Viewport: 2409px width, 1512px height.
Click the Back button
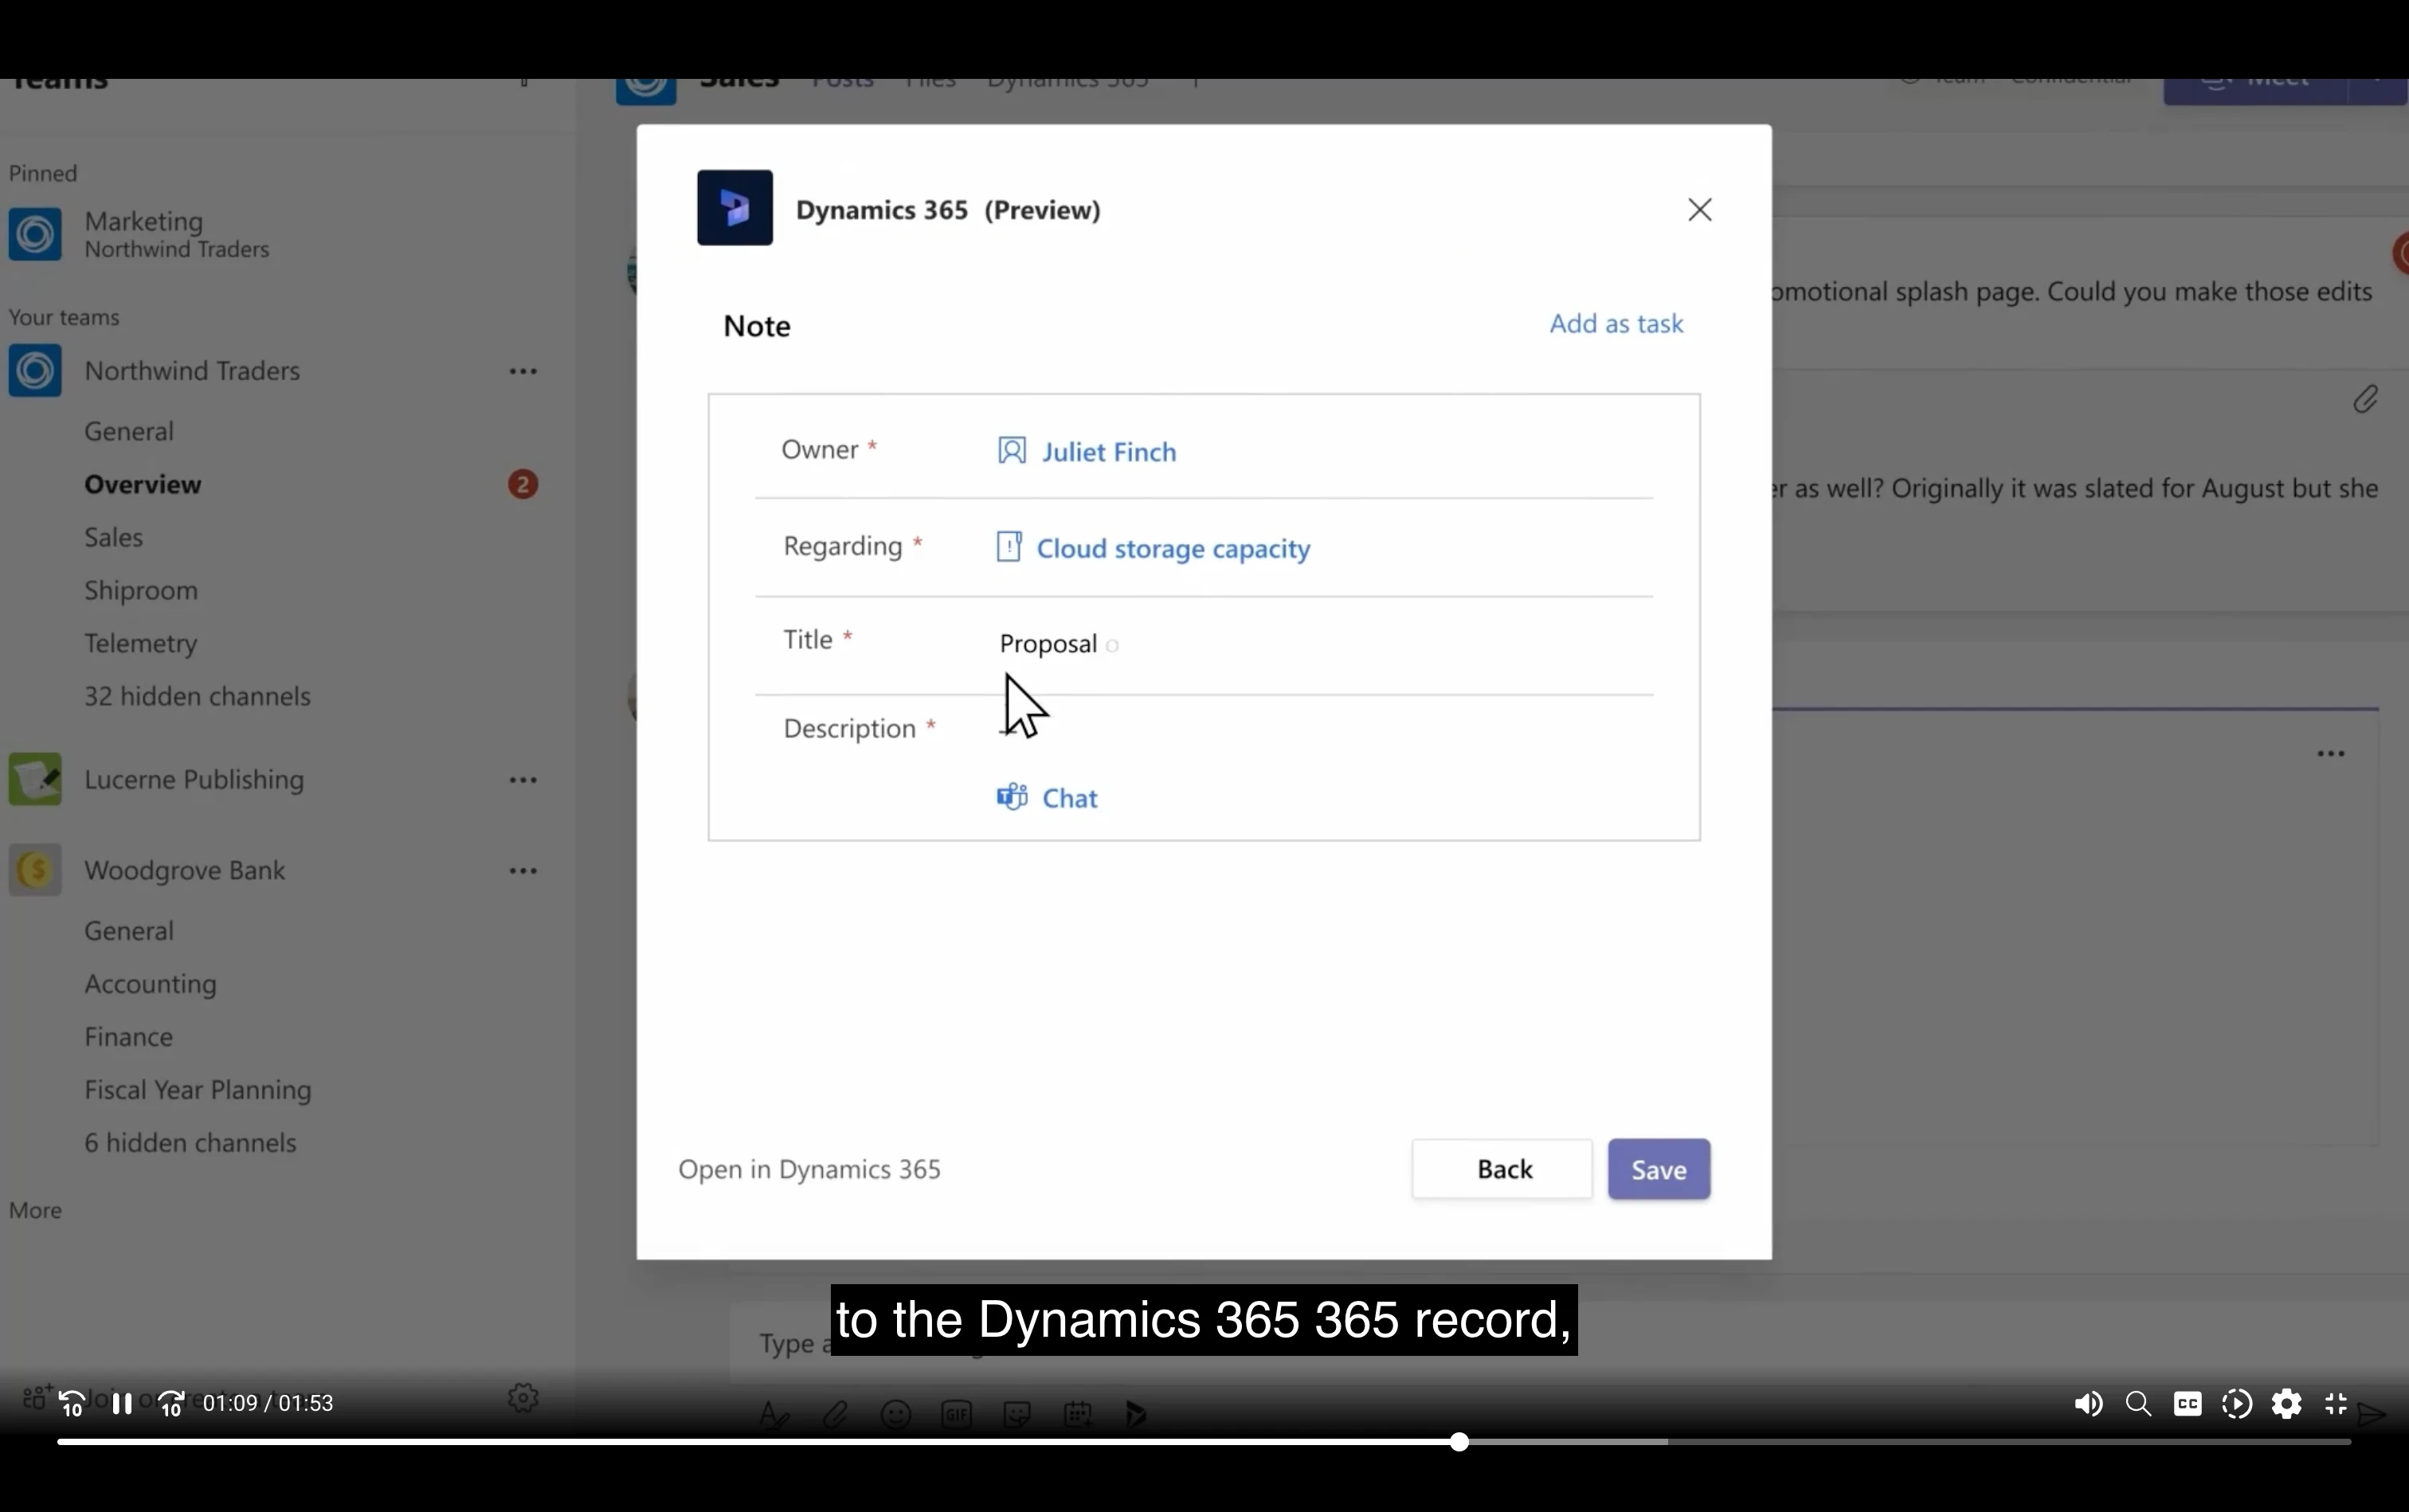pos(1502,1169)
